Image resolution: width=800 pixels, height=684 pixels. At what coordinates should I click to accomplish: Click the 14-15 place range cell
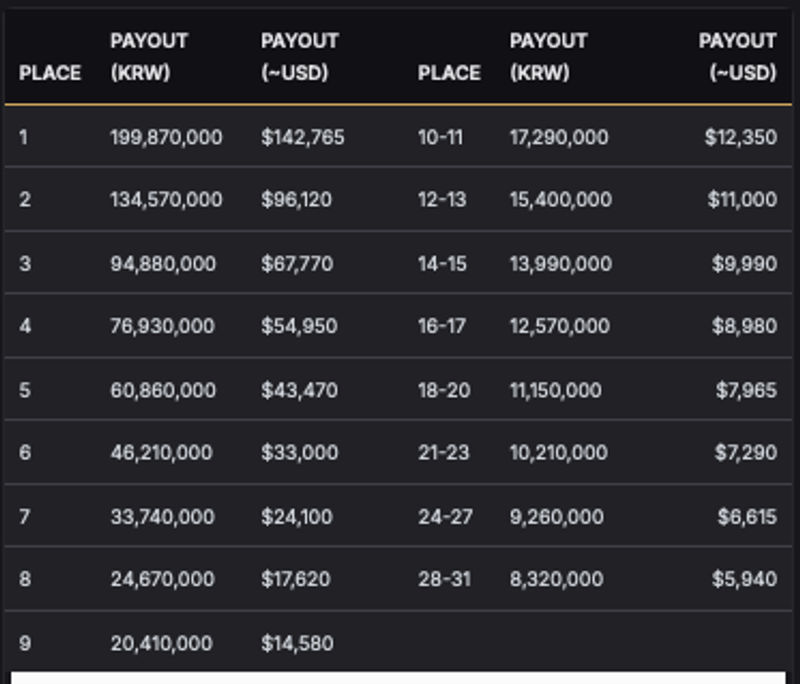coord(442,264)
